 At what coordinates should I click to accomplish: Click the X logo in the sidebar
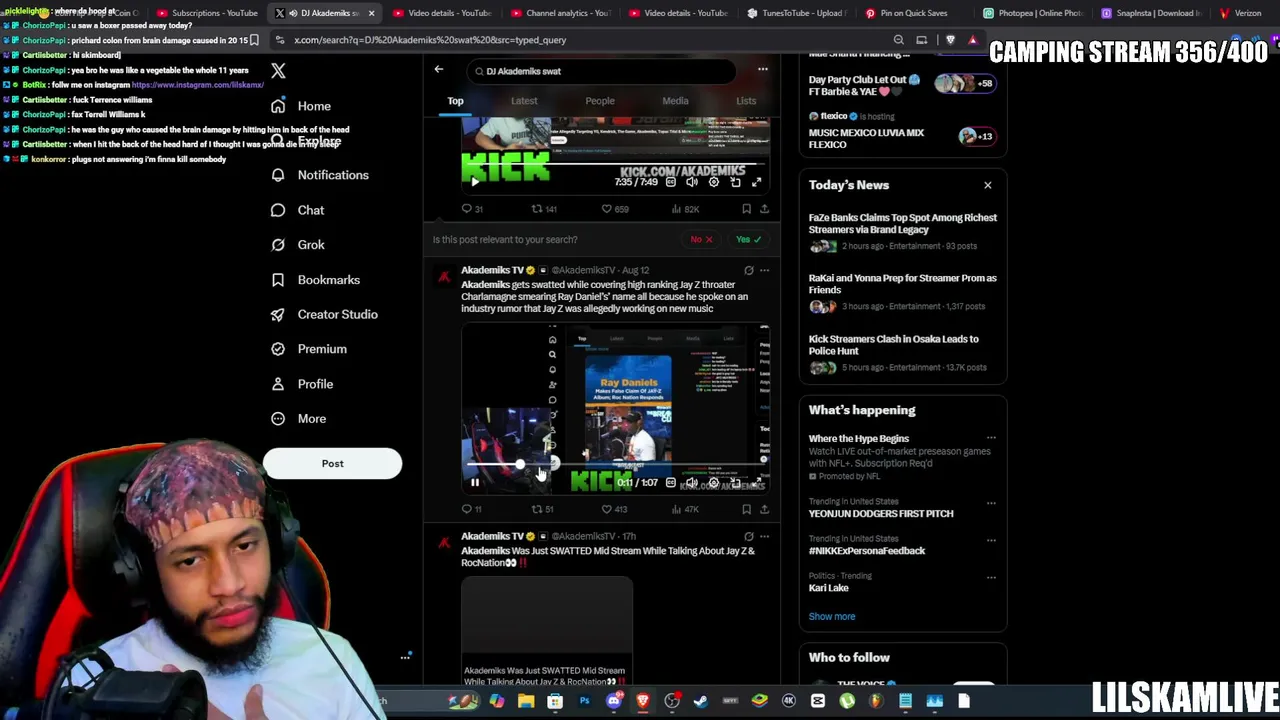(x=278, y=71)
